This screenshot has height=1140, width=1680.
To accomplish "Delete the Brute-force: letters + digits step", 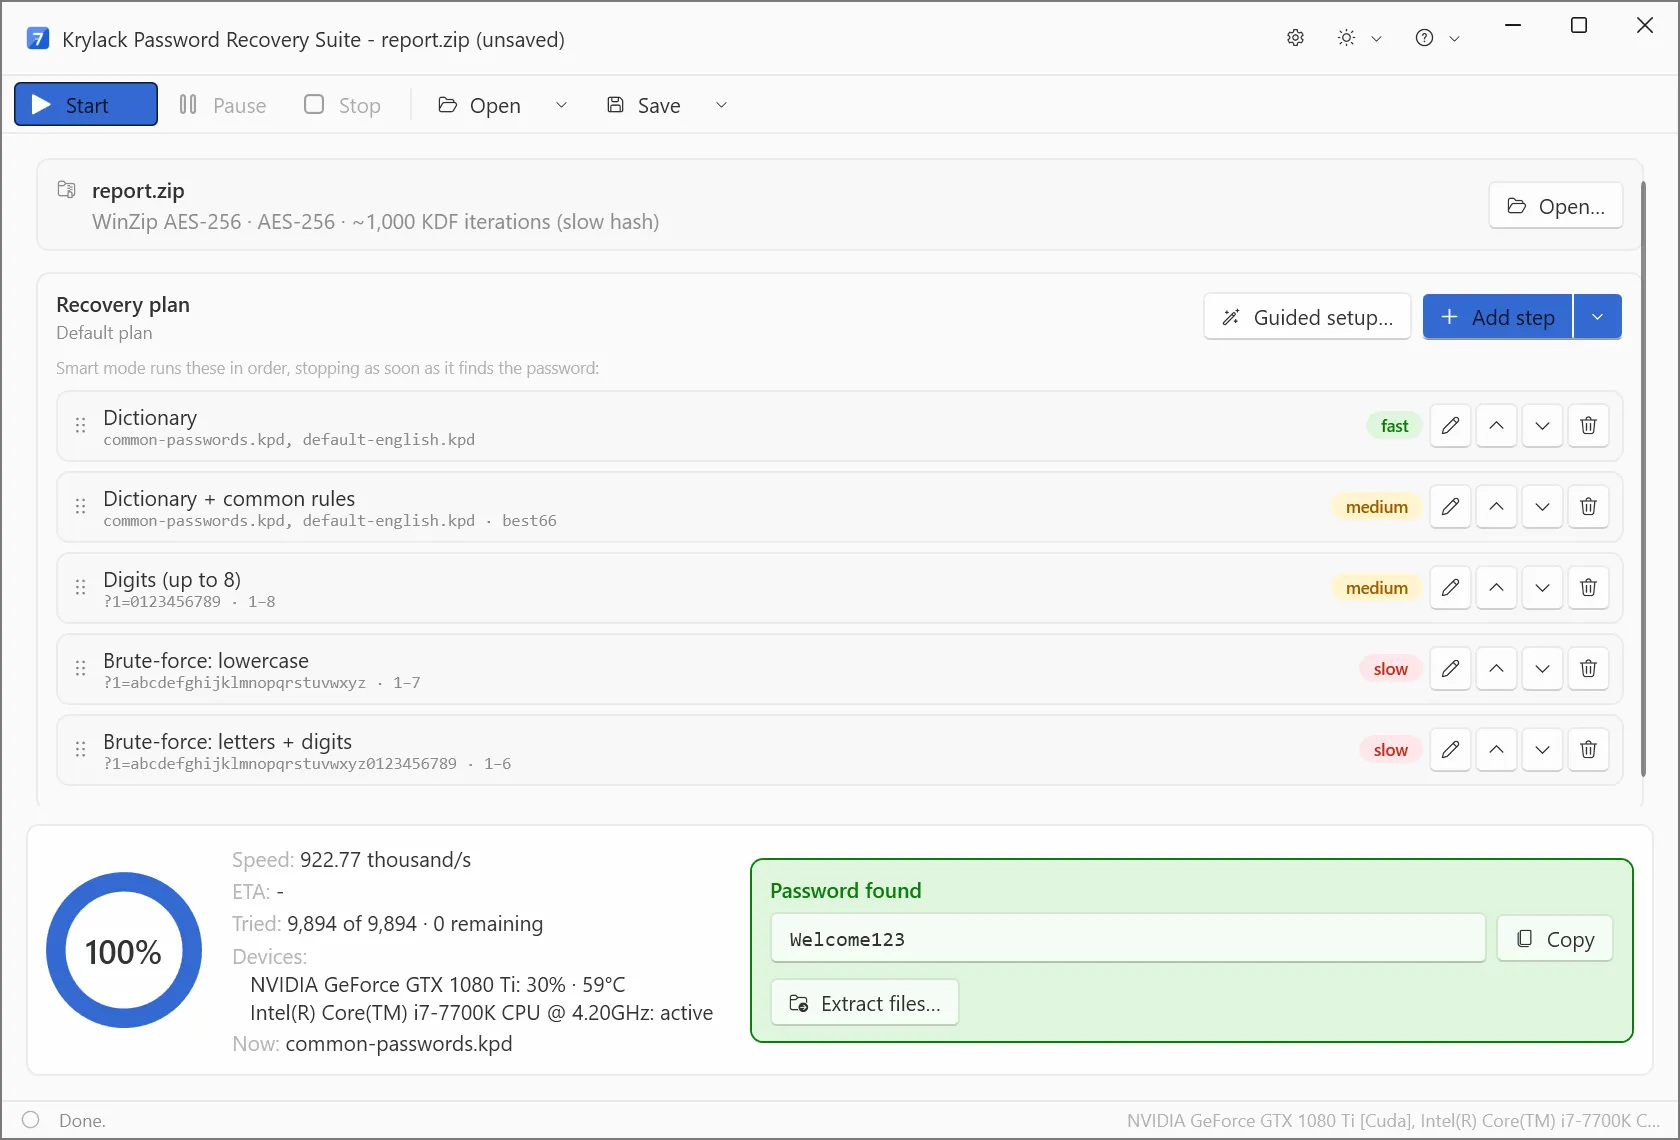I will tap(1588, 750).
